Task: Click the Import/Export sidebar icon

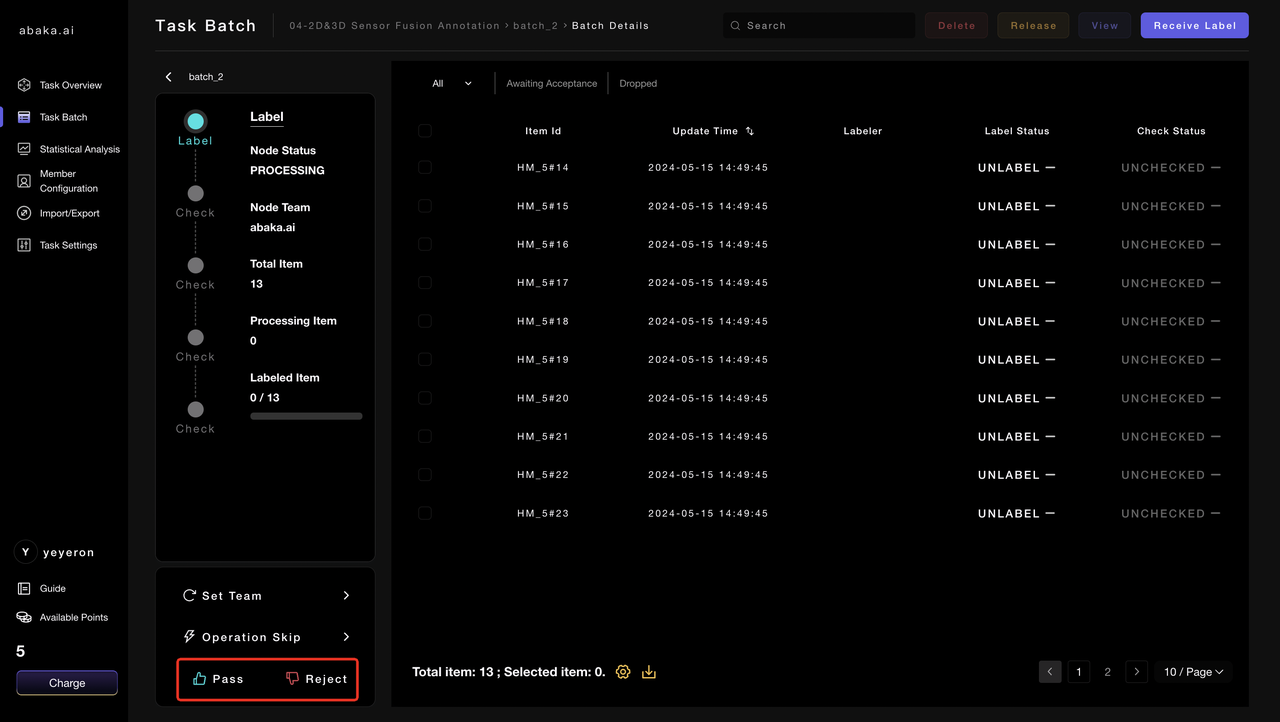Action: coord(24,213)
